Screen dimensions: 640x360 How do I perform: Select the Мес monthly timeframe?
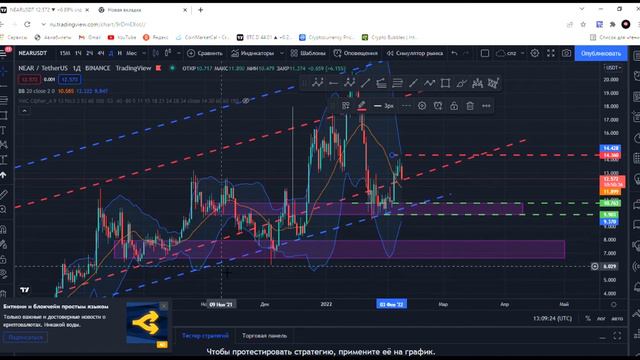(x=131, y=53)
